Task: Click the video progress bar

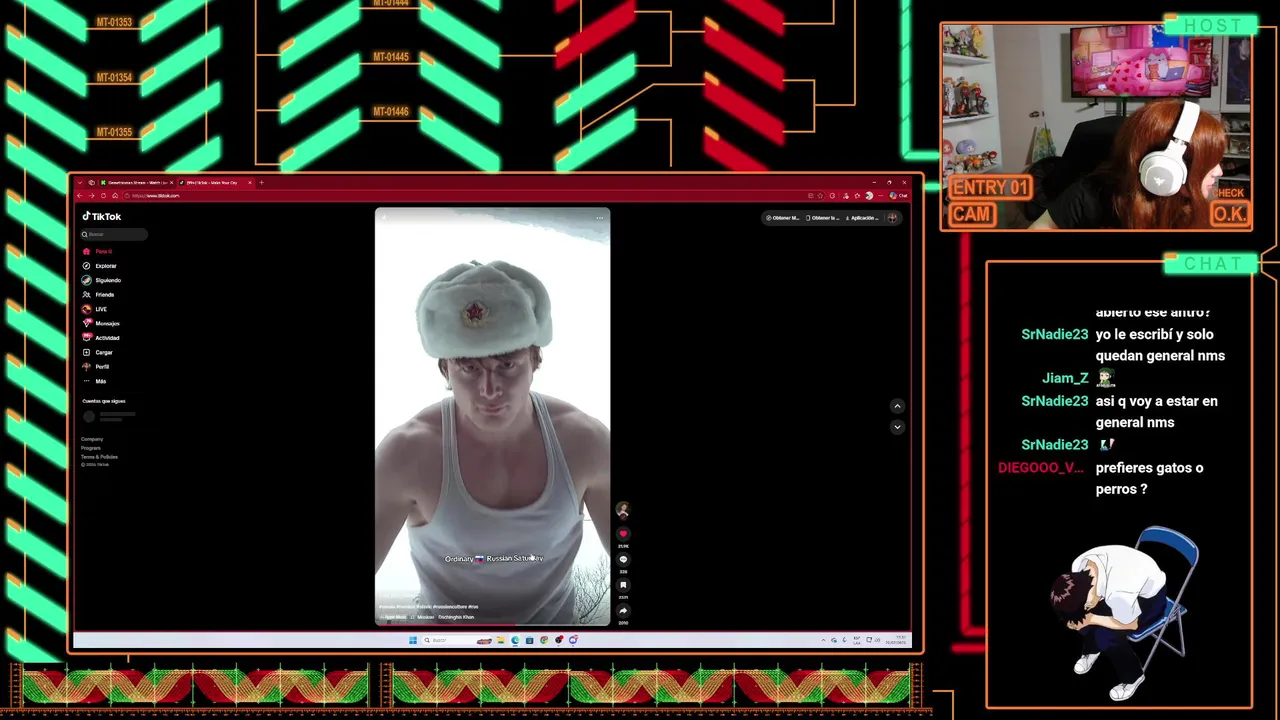Action: [x=492, y=625]
